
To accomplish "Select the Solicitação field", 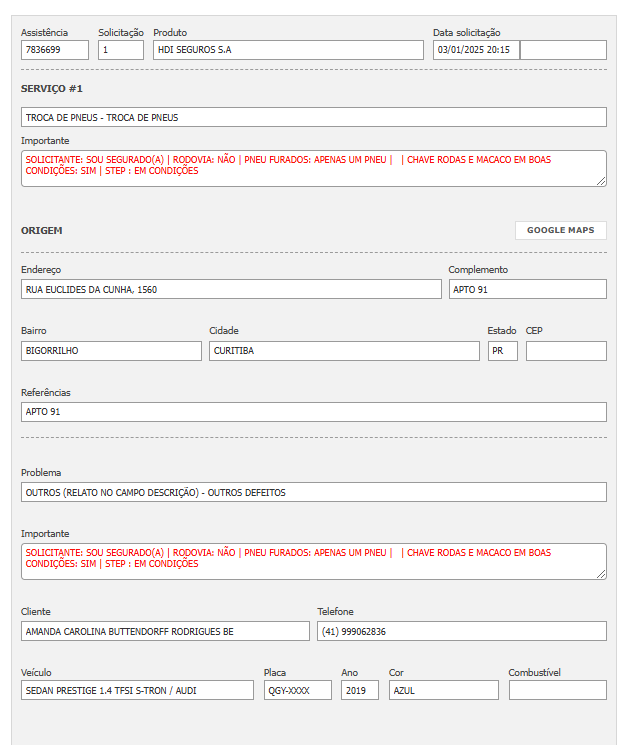I will click(x=121, y=50).
